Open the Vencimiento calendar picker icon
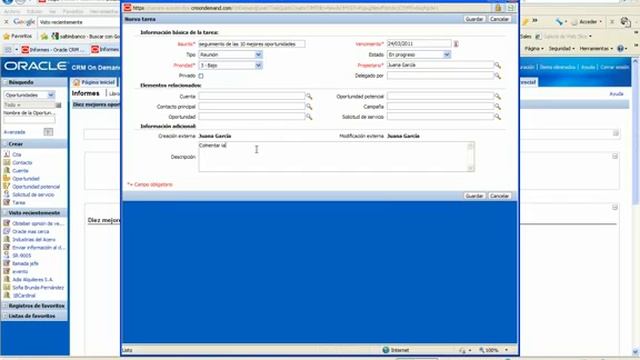 [456, 44]
